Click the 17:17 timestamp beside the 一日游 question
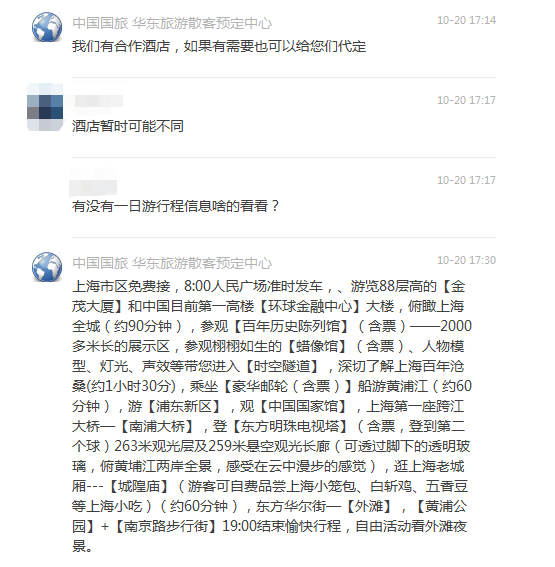This screenshot has height=567, width=555. point(466,180)
